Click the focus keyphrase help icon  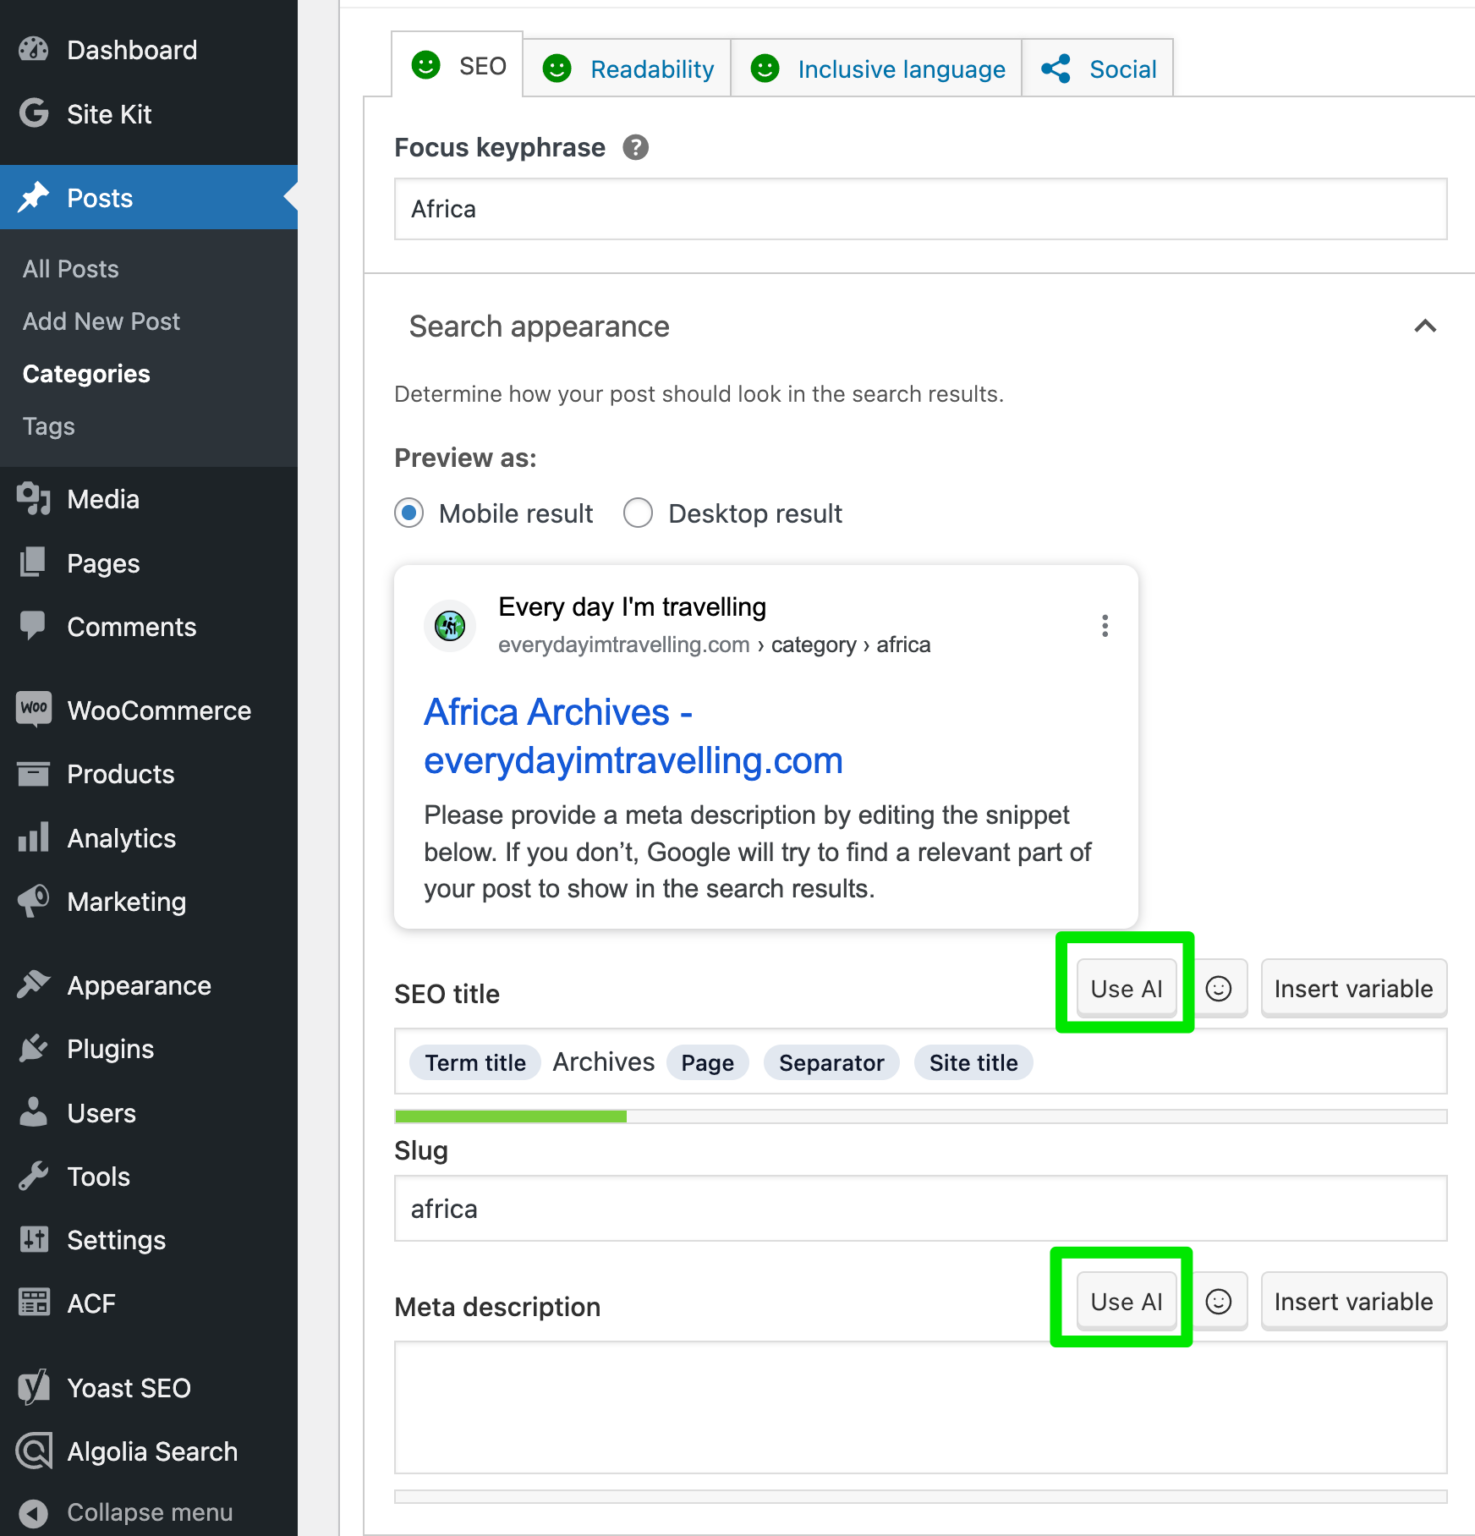click(x=636, y=147)
